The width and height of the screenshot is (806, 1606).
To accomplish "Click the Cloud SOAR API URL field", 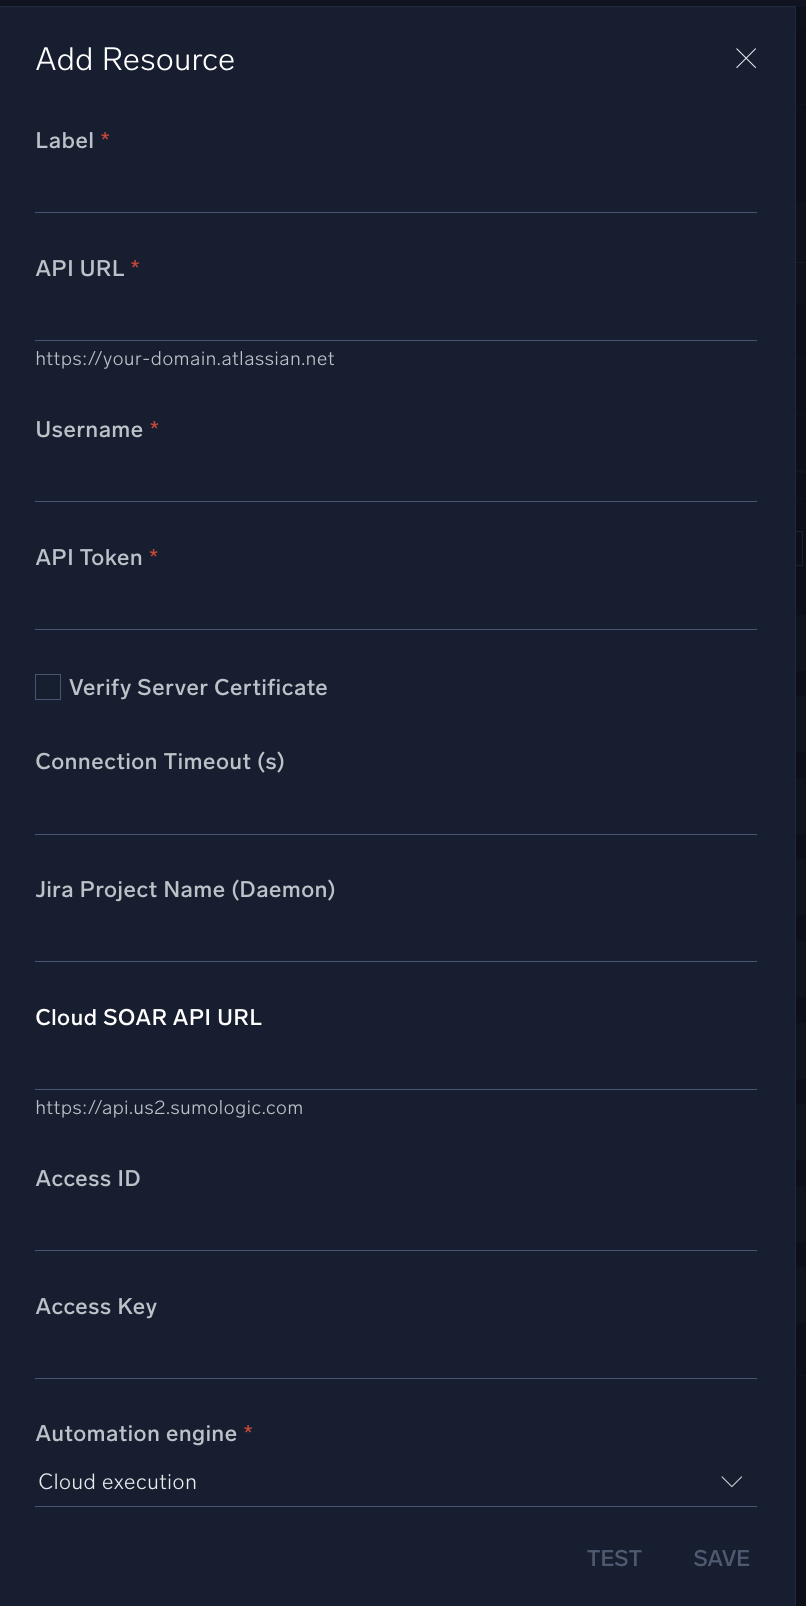I will (x=395, y=1066).
